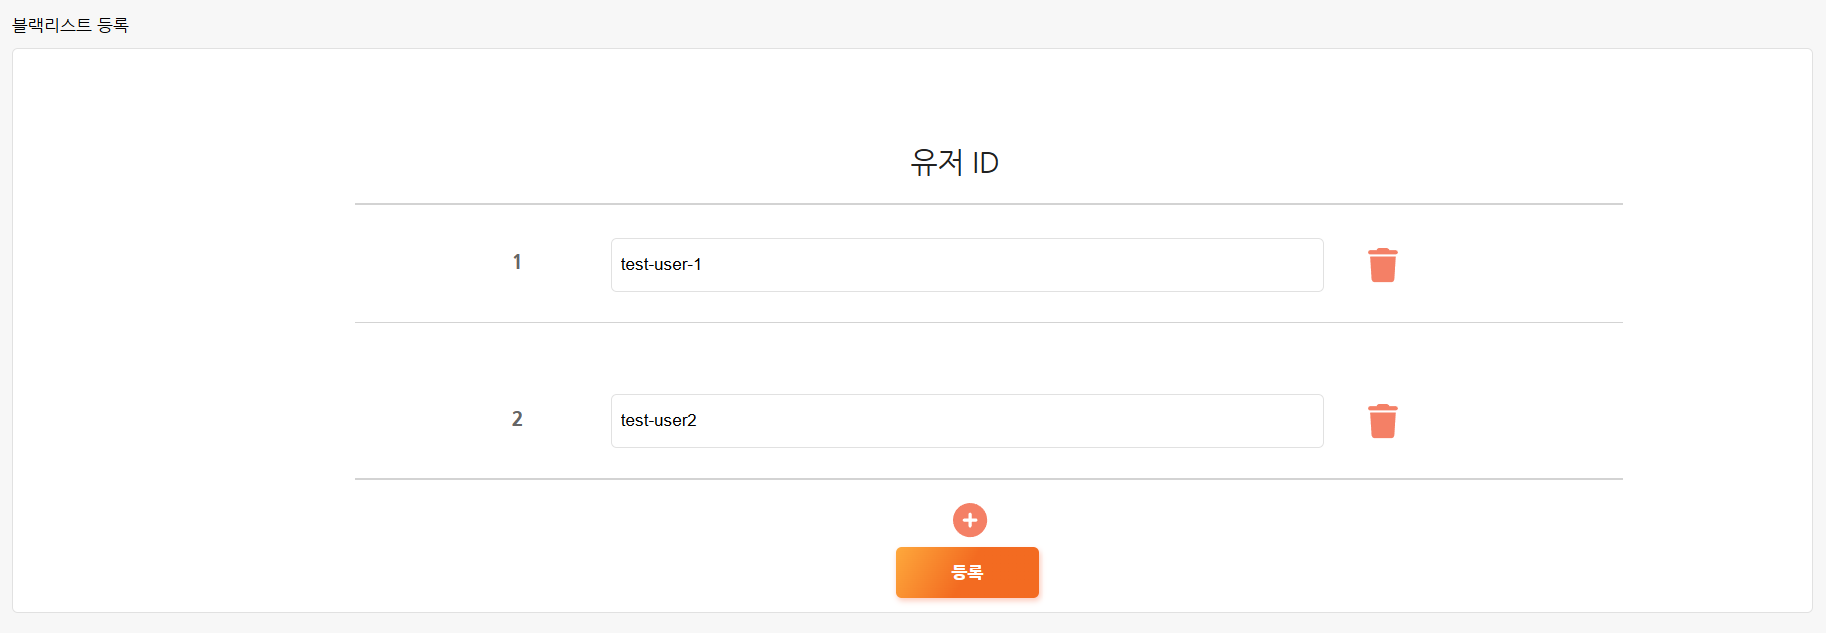Click the row number 2 label
Viewport: 1826px width, 633px height.
[517, 419]
